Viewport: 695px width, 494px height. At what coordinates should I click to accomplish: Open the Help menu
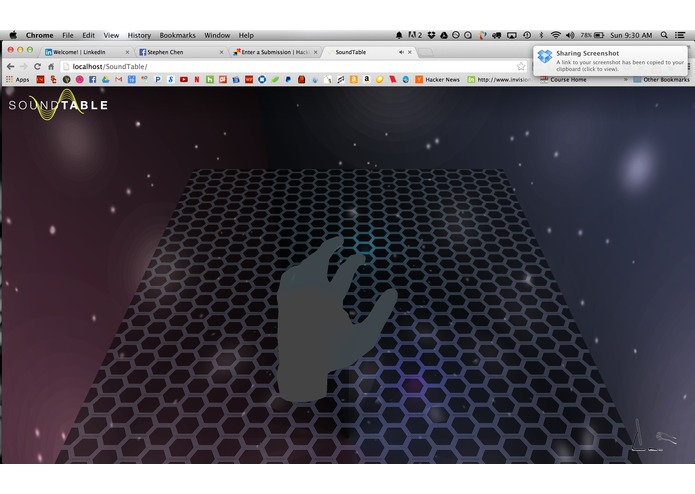tap(246, 35)
